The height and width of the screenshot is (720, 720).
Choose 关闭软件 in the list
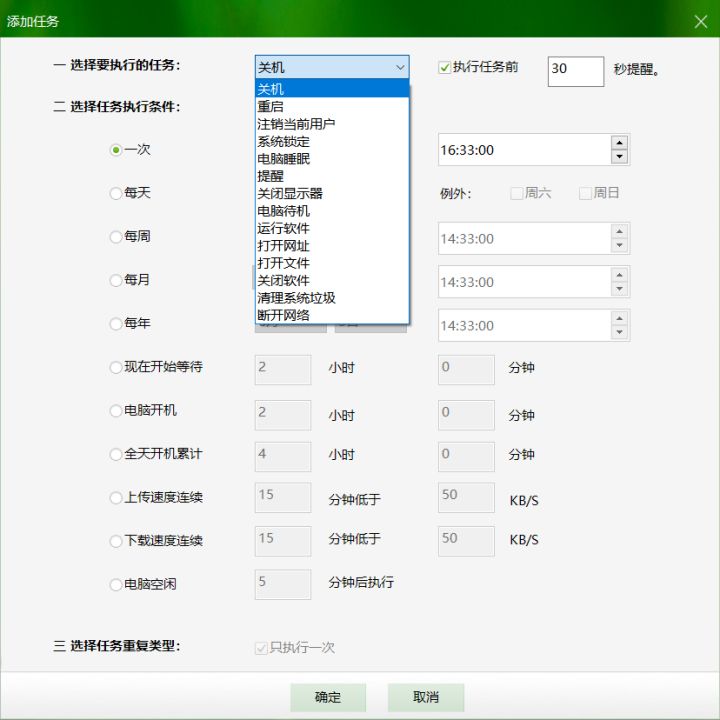(x=332, y=281)
